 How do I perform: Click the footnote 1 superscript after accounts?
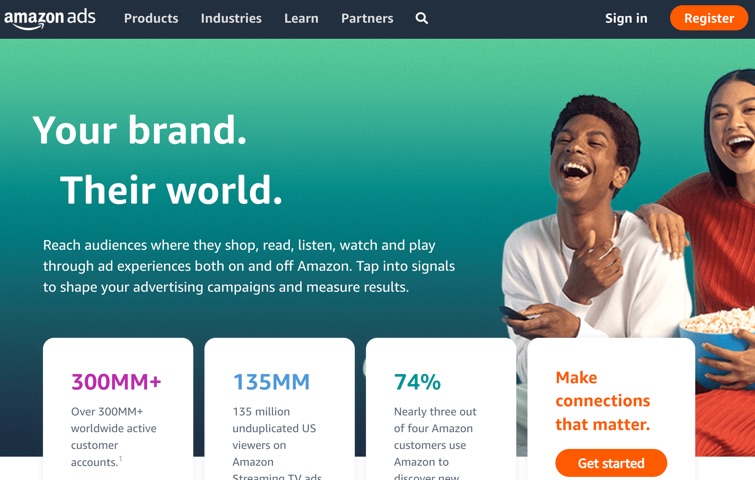click(x=120, y=458)
